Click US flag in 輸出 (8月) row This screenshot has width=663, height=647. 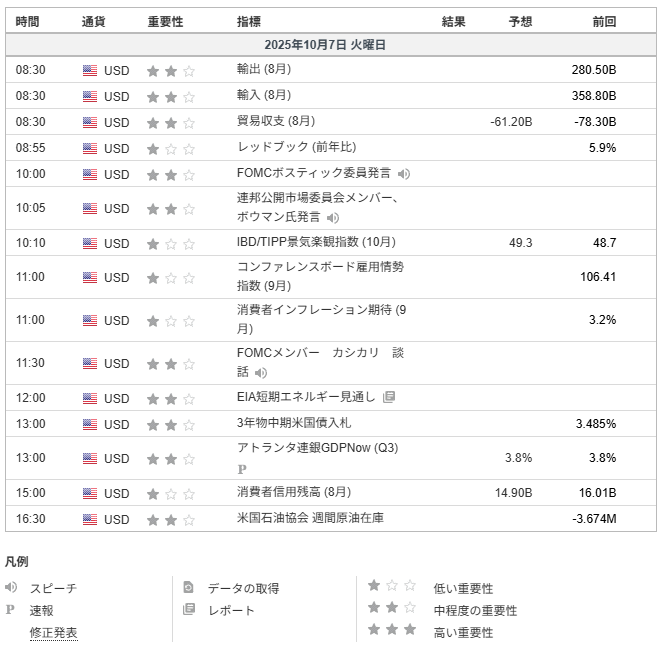90,71
